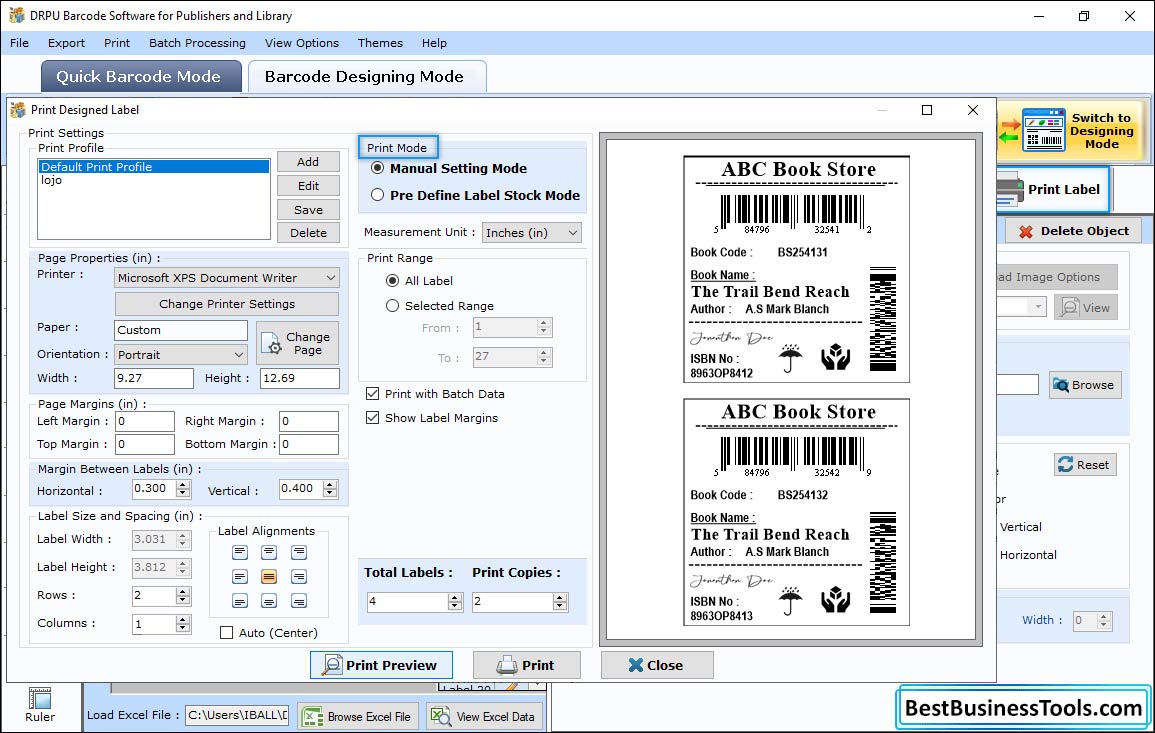Viewport: 1155px width, 733px height.
Task: Click Bottom Margin input field
Action: tap(309, 444)
